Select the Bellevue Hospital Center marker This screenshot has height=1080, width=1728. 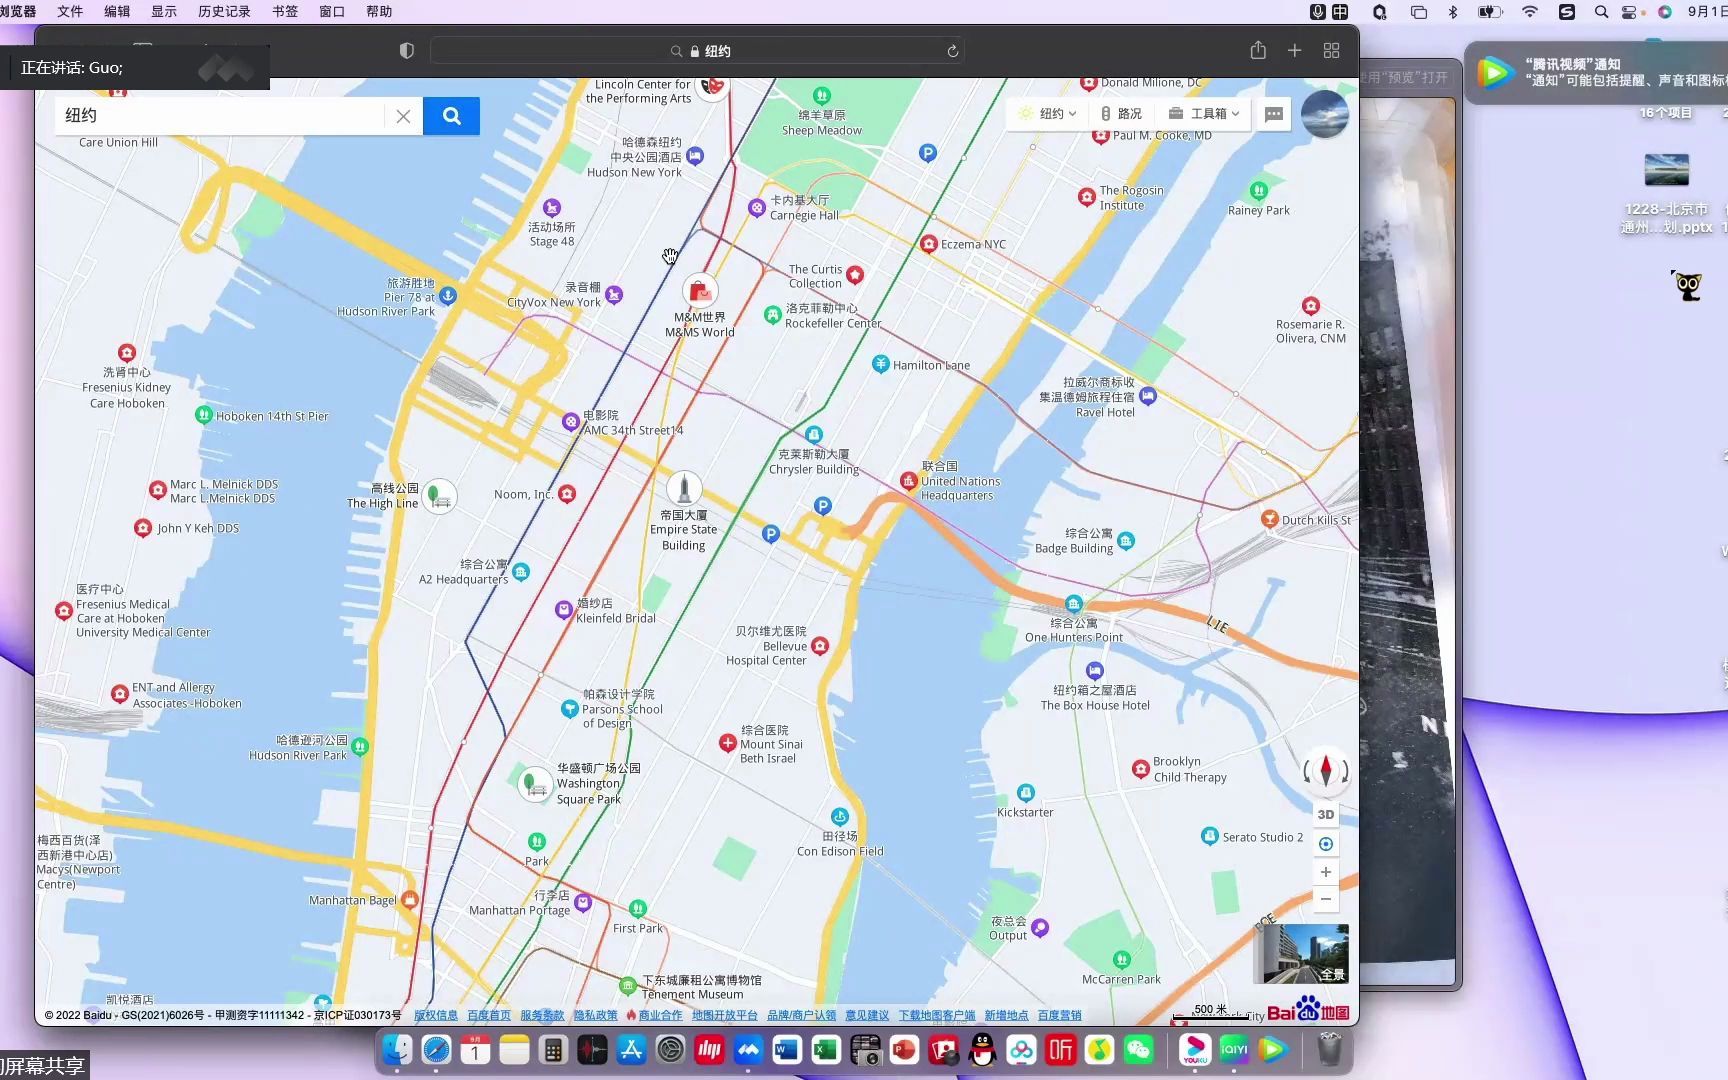tap(820, 646)
